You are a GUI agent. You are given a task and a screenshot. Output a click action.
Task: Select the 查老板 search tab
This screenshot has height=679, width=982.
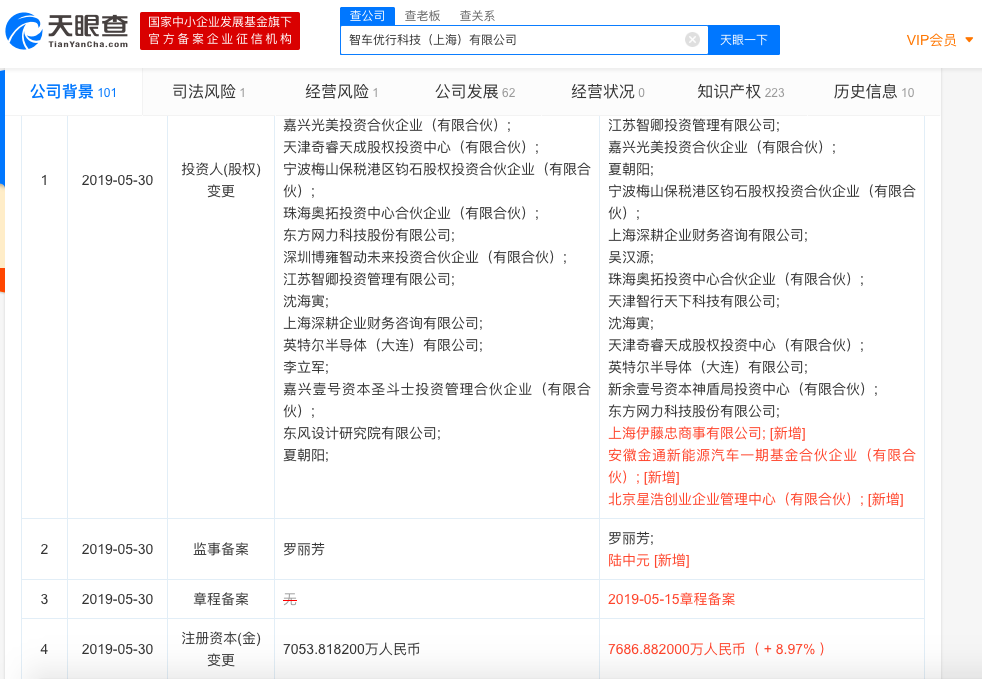pos(422,16)
